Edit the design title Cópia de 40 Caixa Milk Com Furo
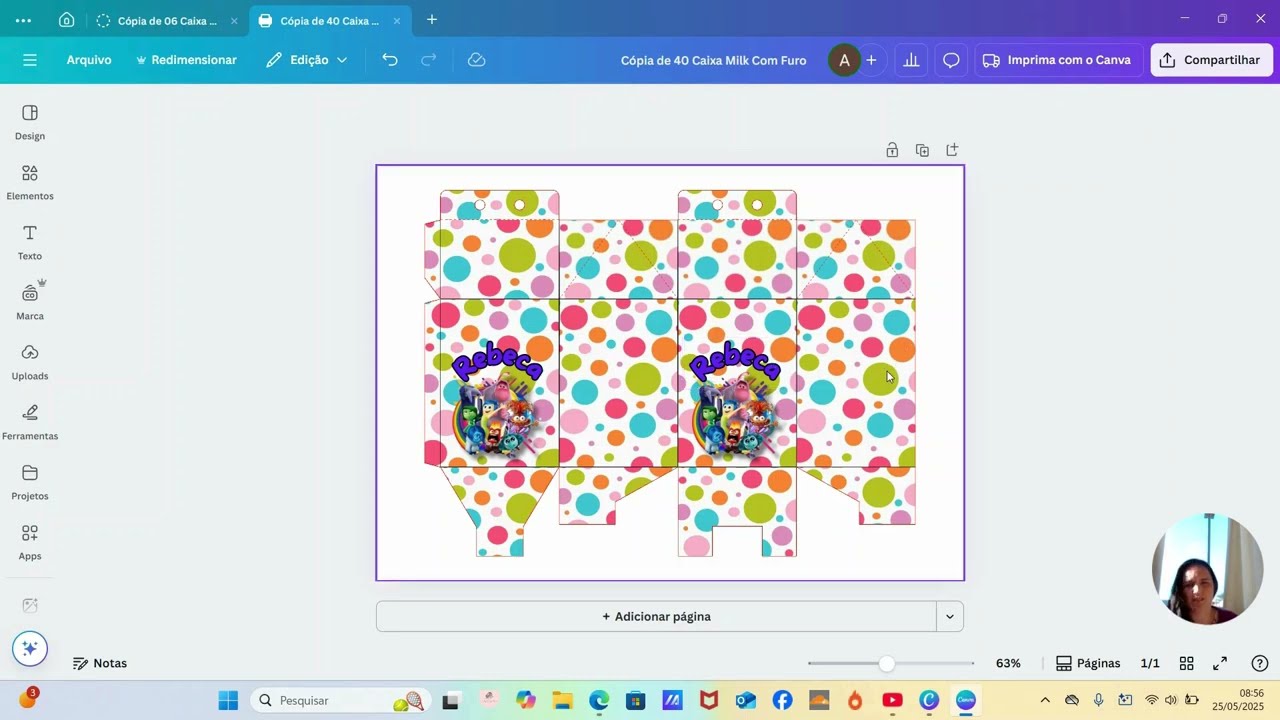This screenshot has height=720, width=1280. point(713,60)
